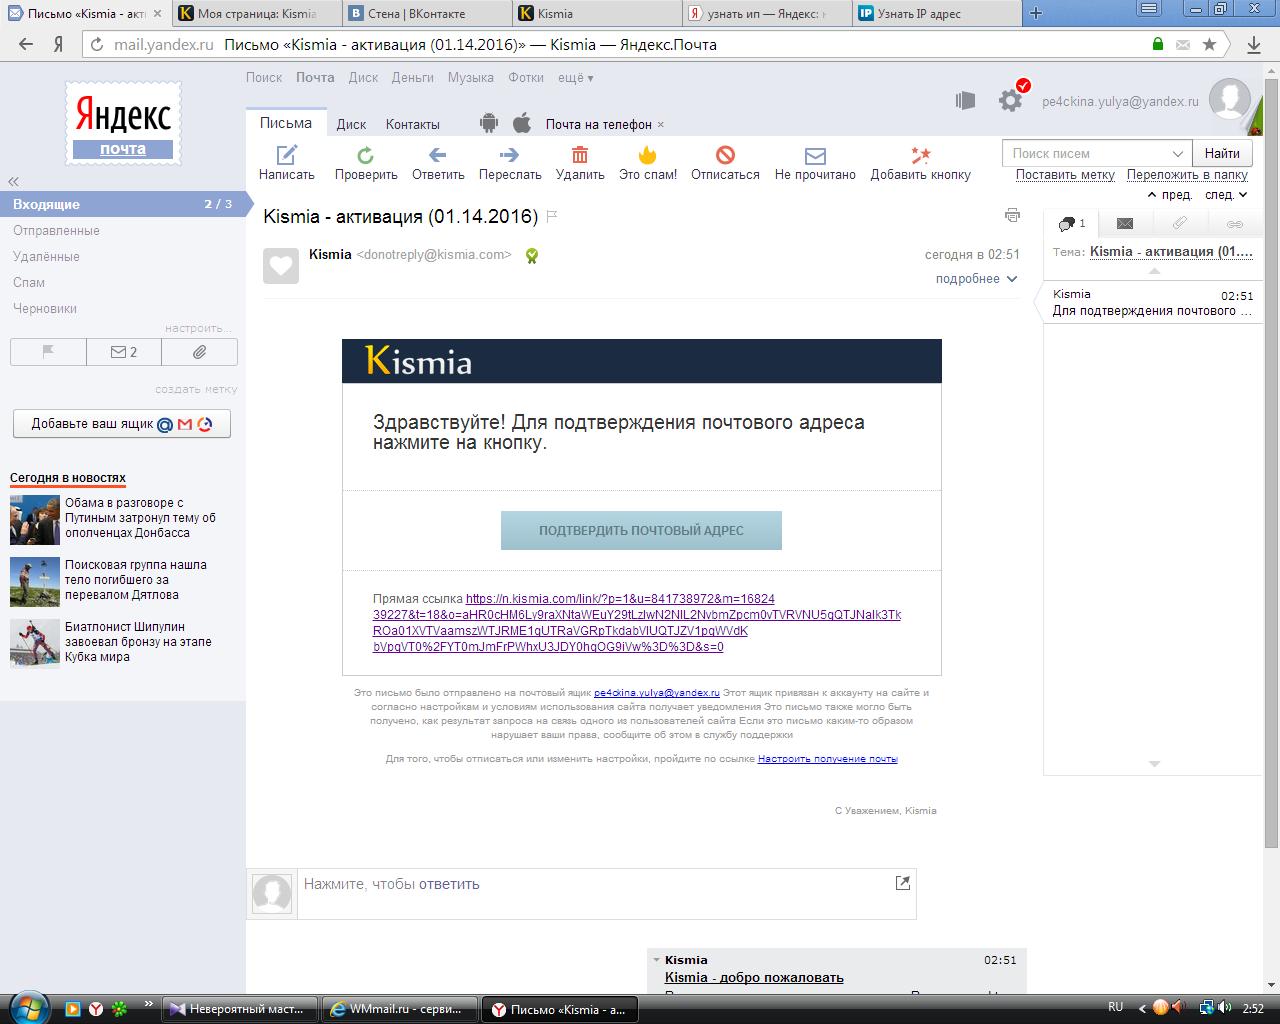Click the Переслать forward arrow
This screenshot has height=1024, width=1280.
509,154
